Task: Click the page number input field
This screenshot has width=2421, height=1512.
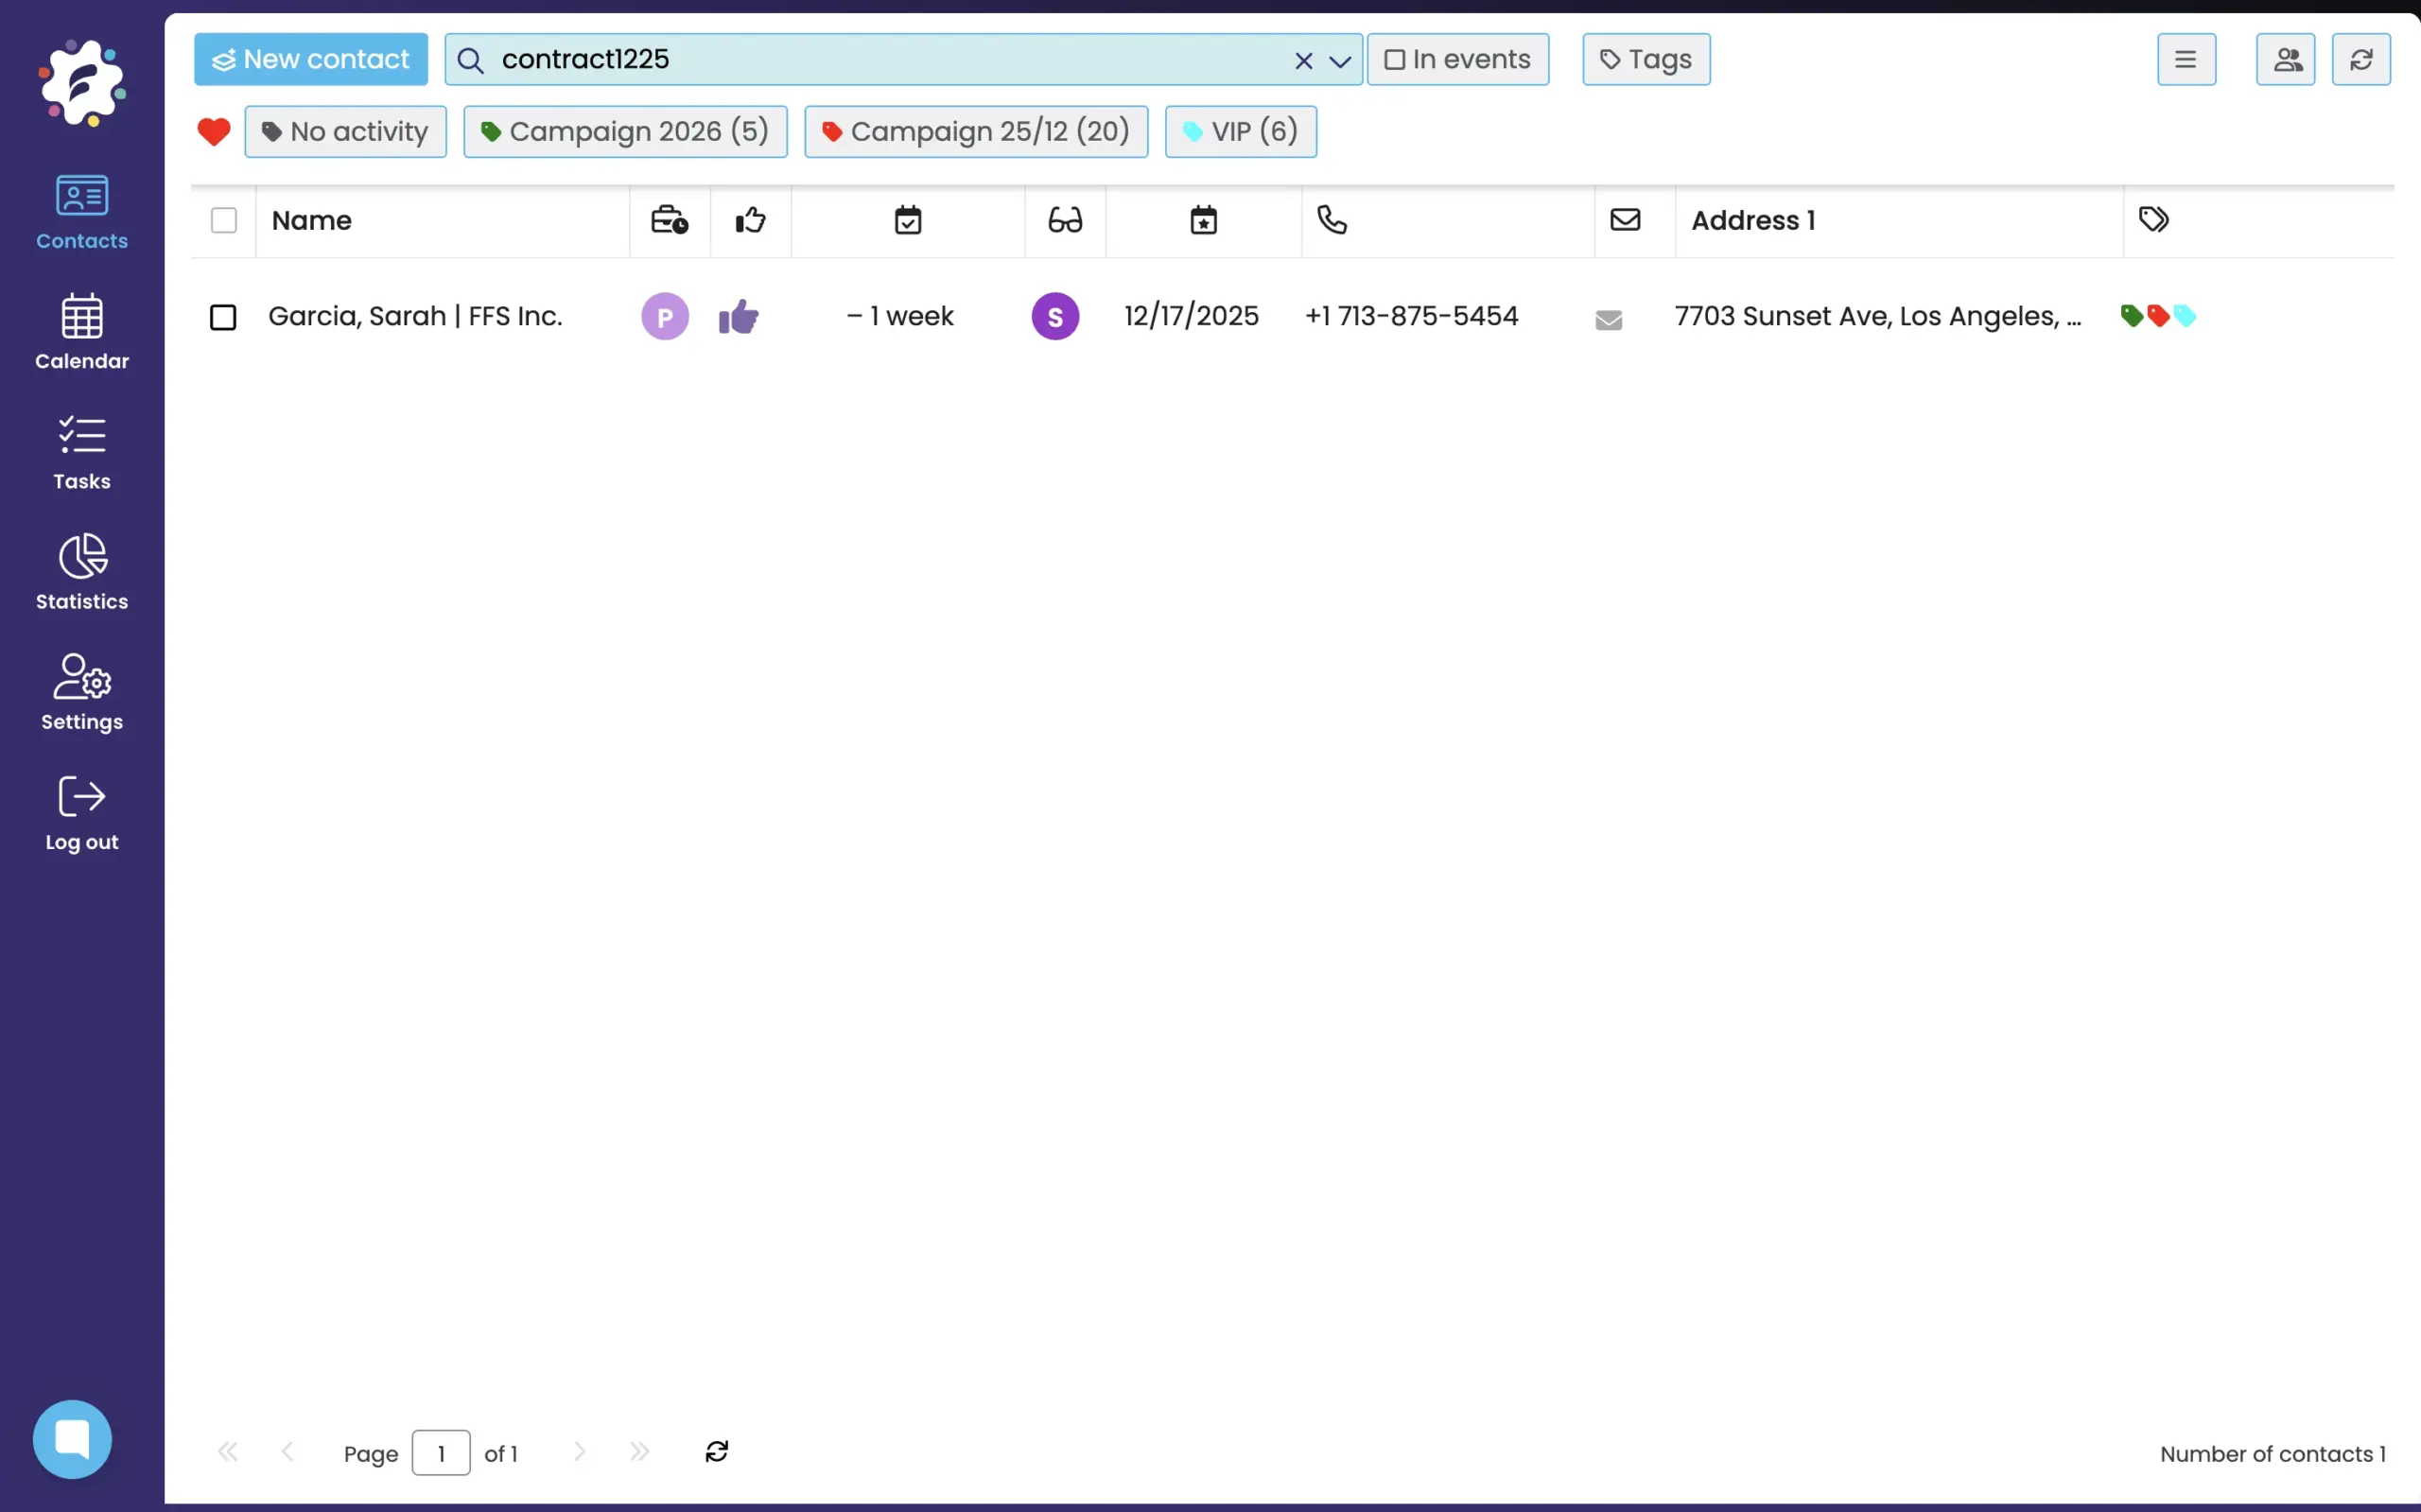Action: tap(440, 1453)
